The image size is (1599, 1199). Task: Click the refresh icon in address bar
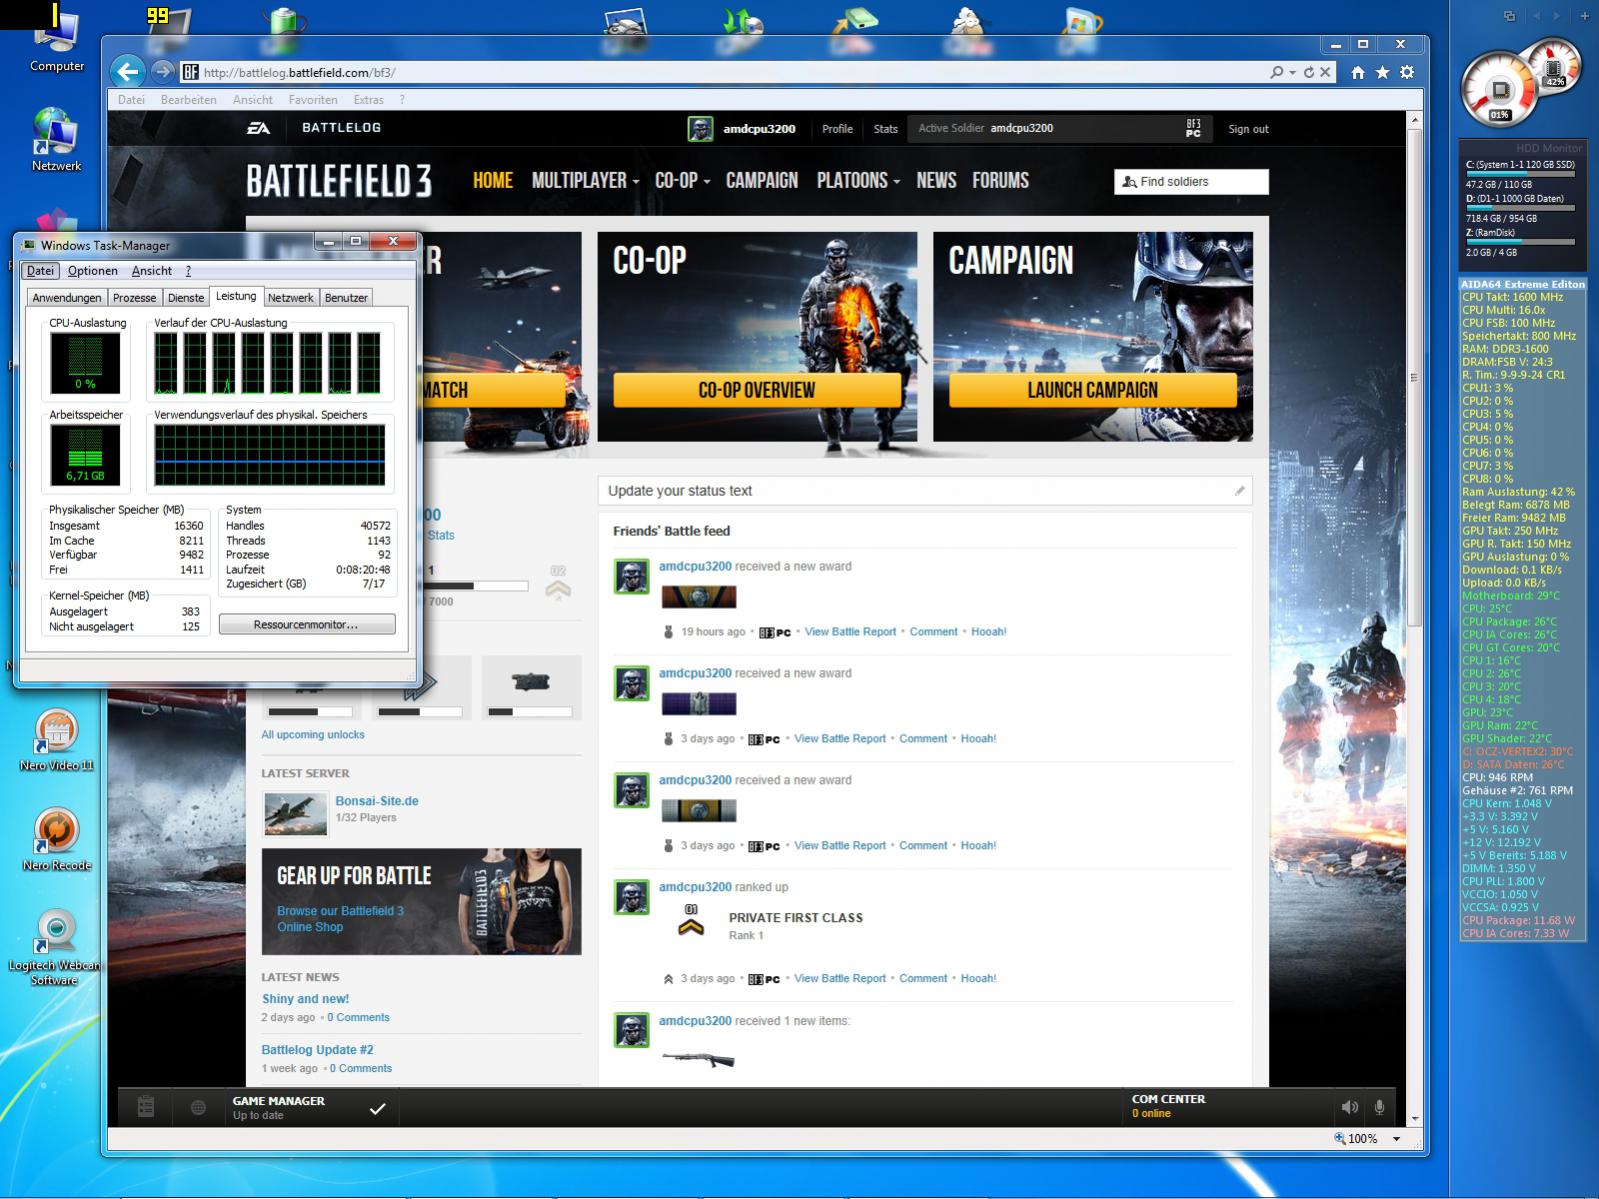point(1308,72)
